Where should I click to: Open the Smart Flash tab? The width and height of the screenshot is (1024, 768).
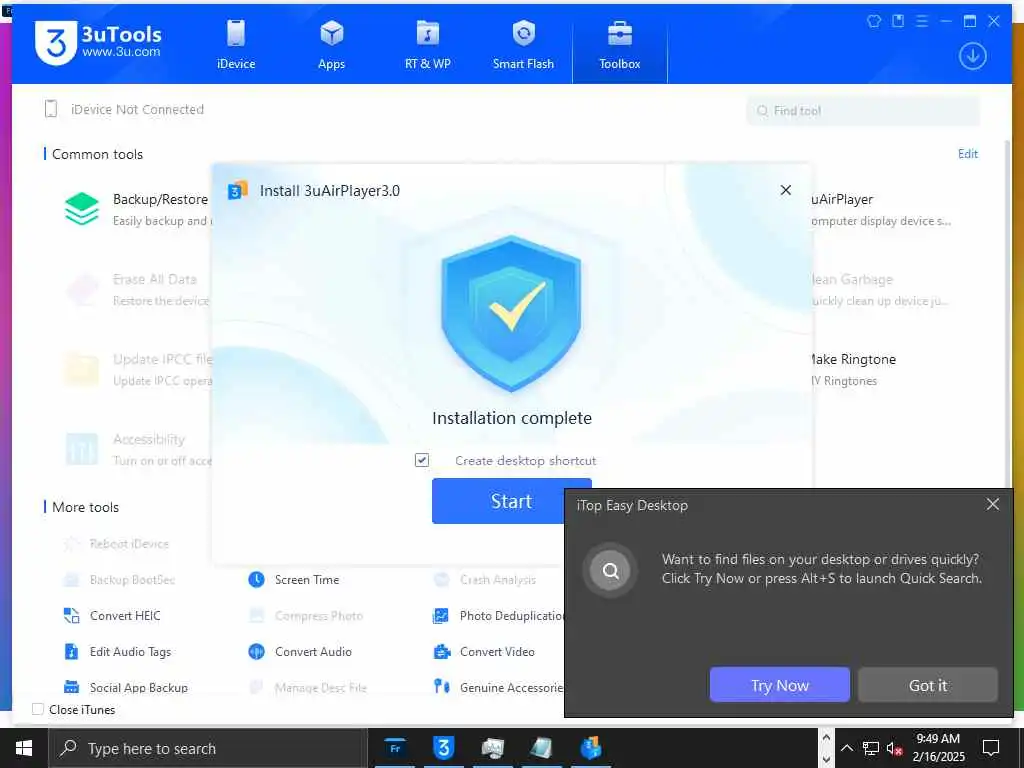(523, 44)
